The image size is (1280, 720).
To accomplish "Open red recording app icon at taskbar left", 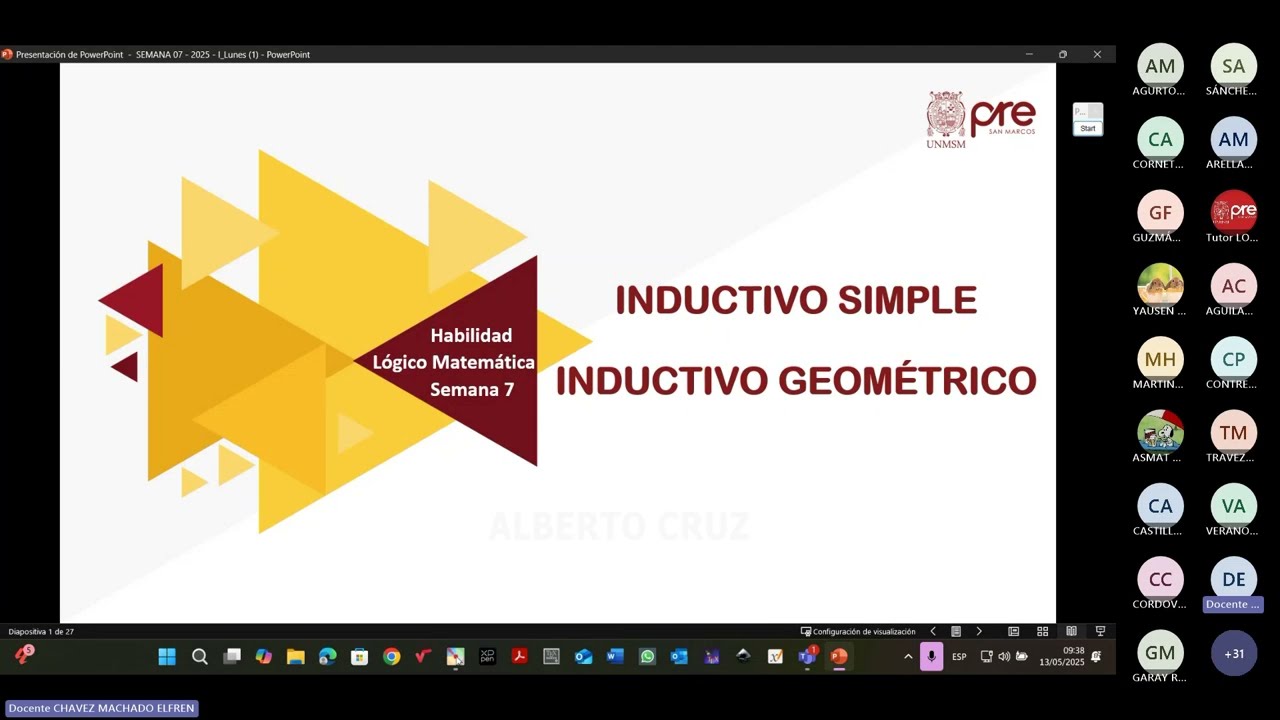I will [x=24, y=655].
